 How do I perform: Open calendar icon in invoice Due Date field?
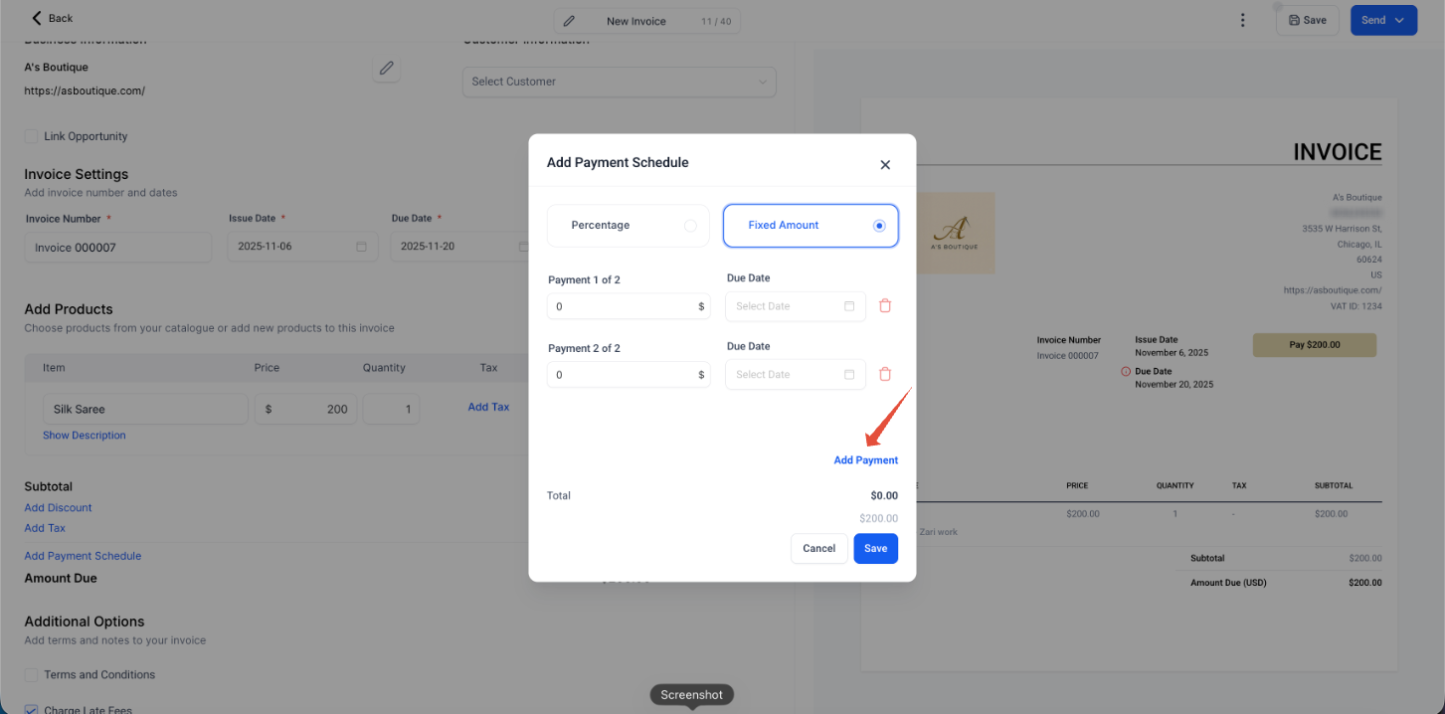(x=523, y=246)
